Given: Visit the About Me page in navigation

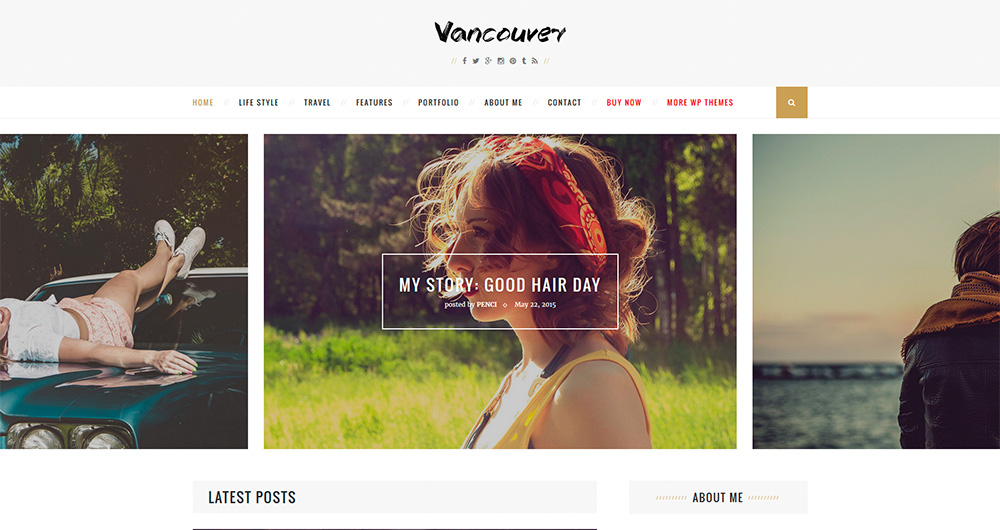Looking at the screenshot, I should click(503, 103).
